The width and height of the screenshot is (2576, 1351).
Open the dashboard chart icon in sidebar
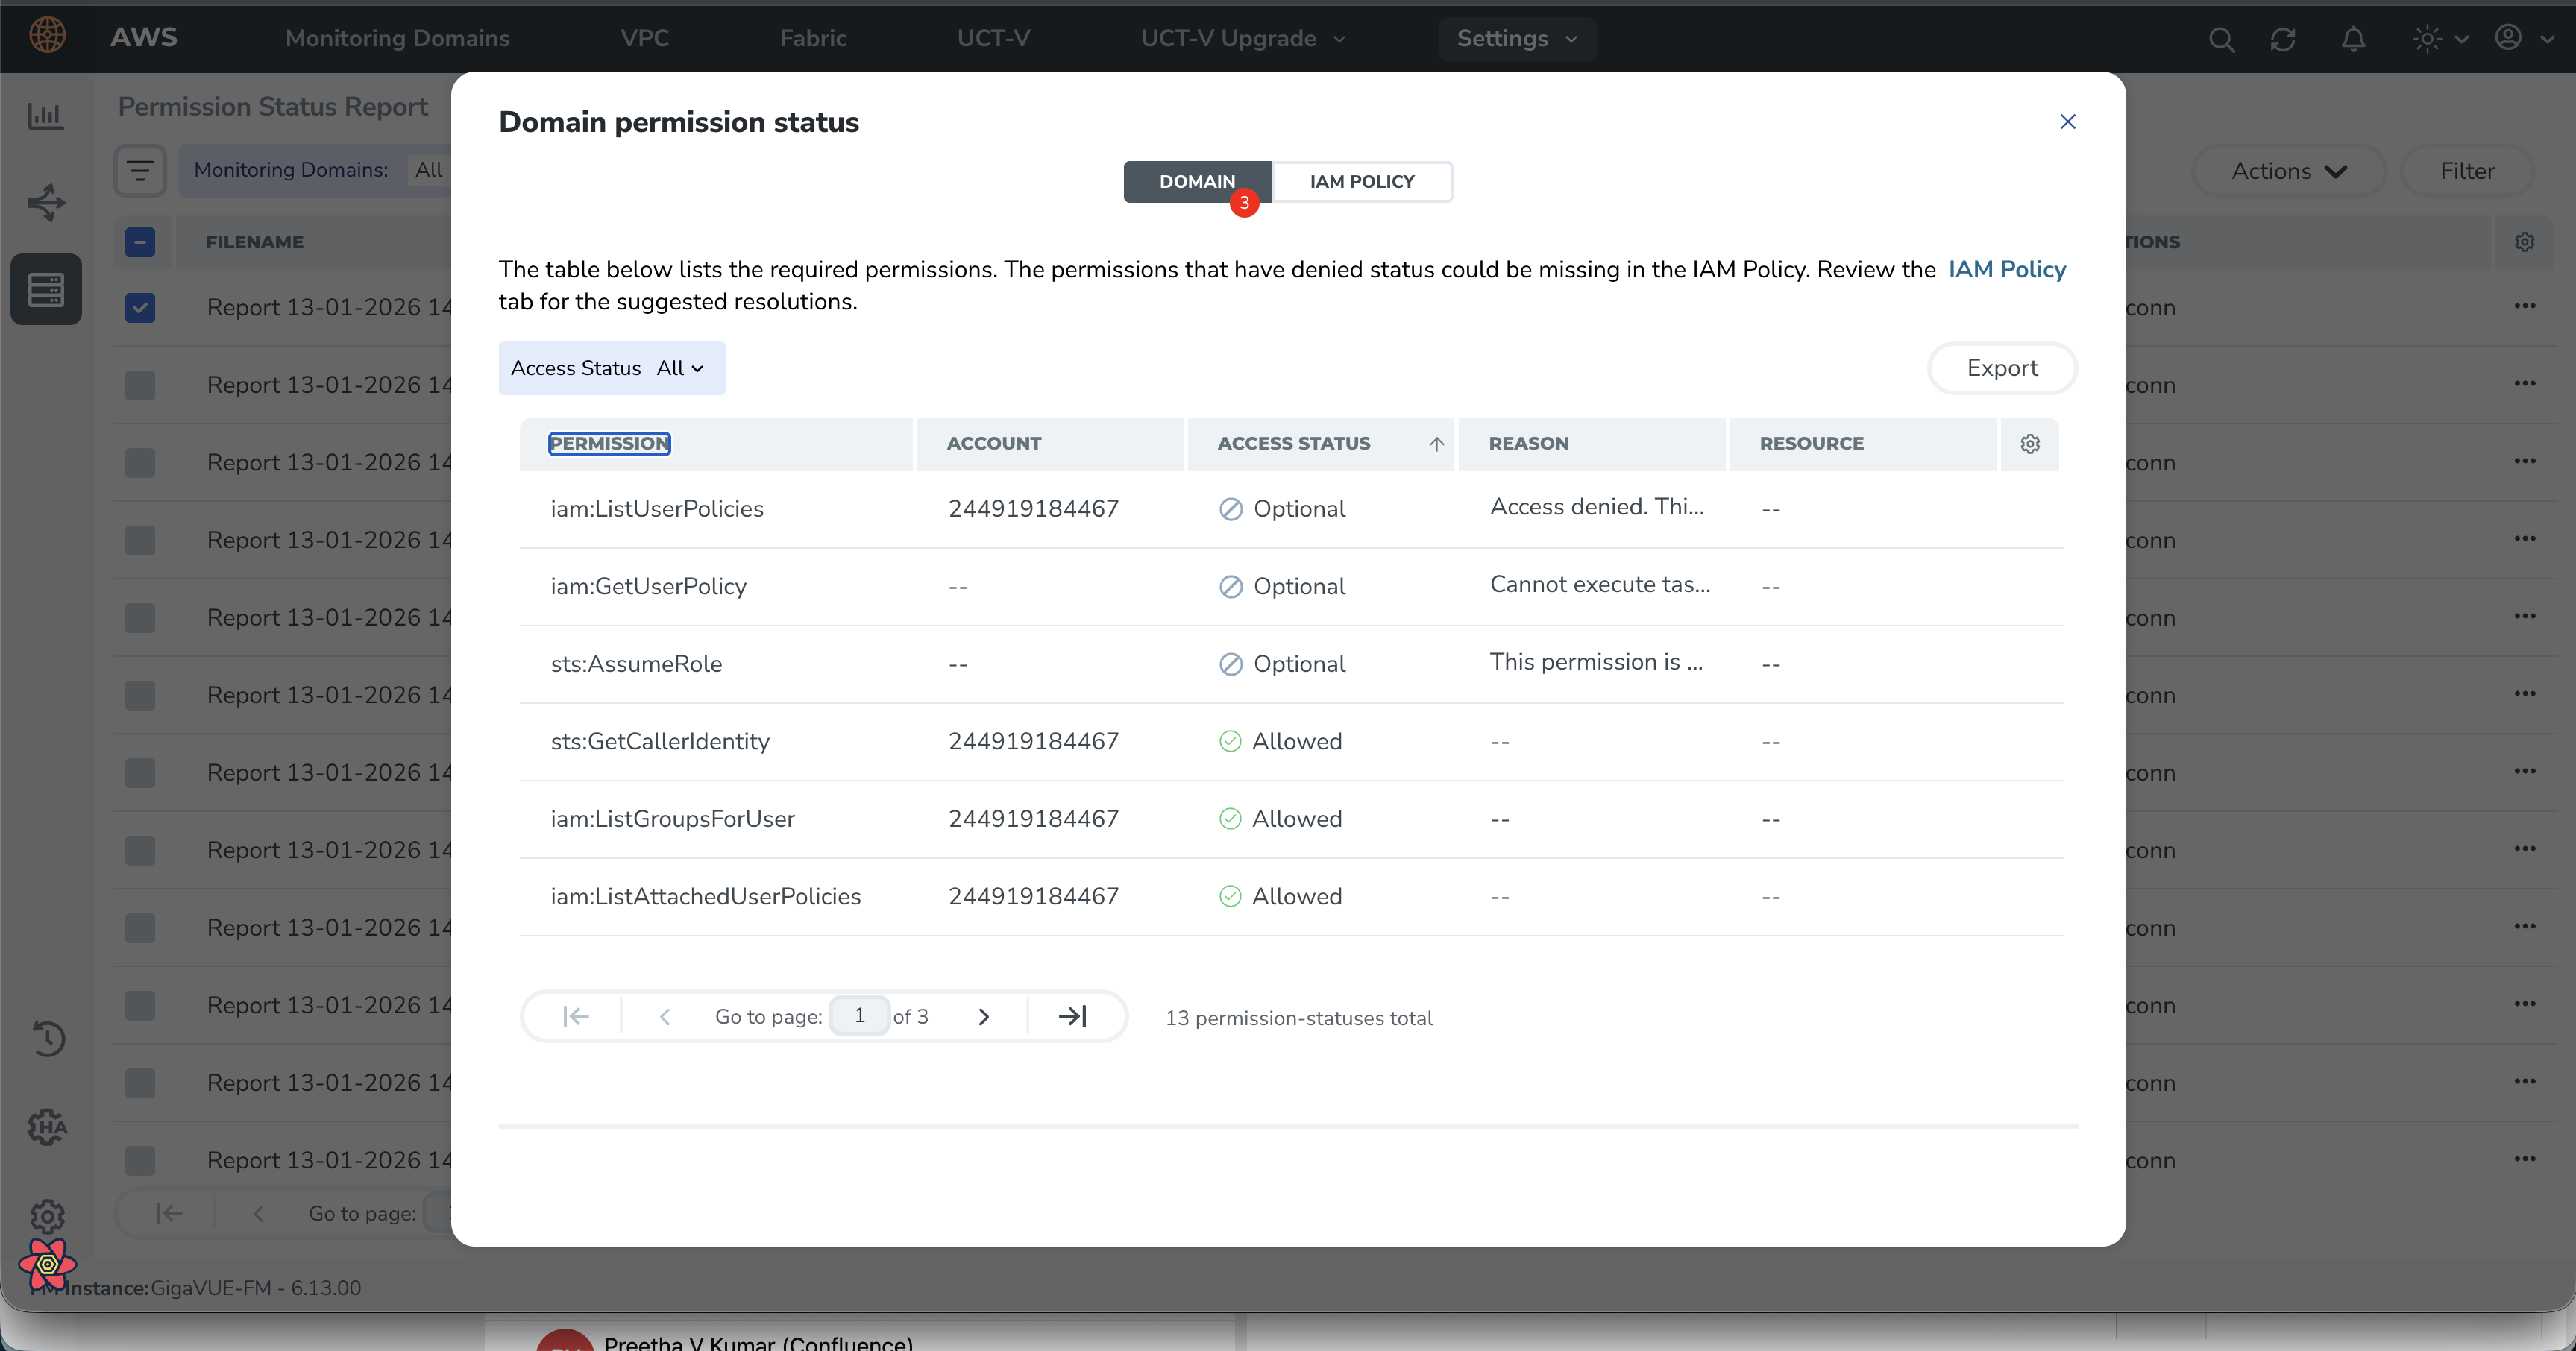click(46, 116)
